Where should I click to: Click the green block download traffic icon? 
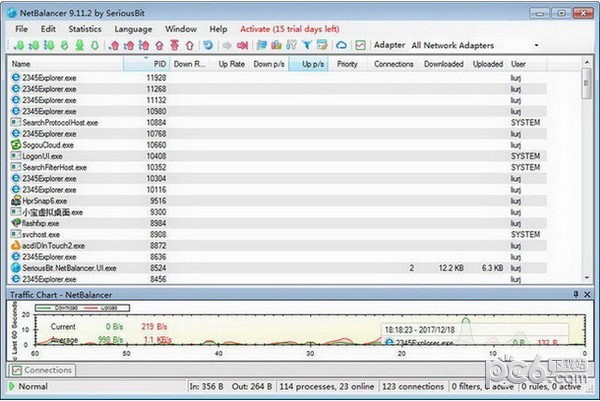64,46
